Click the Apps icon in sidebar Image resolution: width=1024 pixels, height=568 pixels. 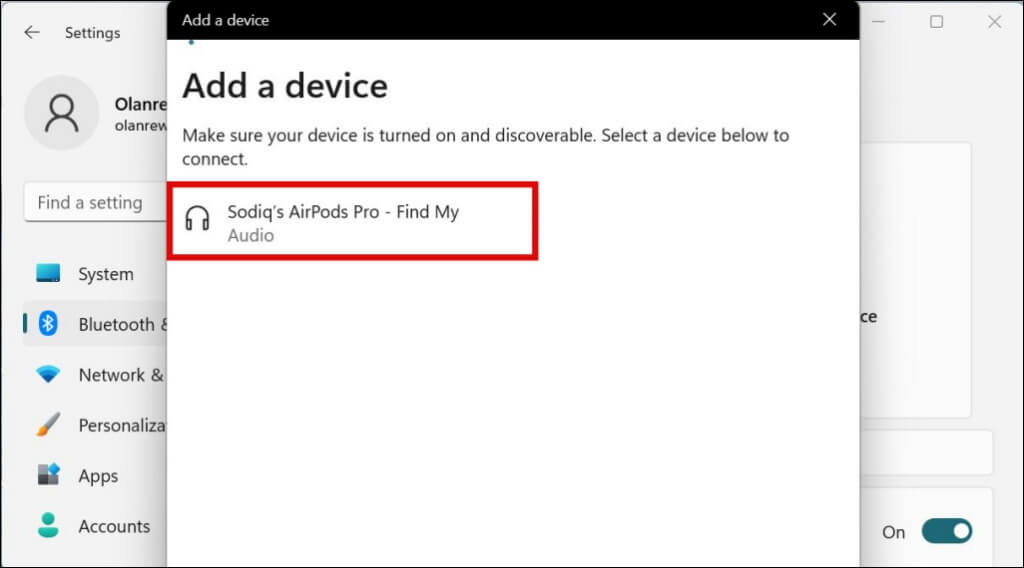pyautogui.click(x=48, y=476)
